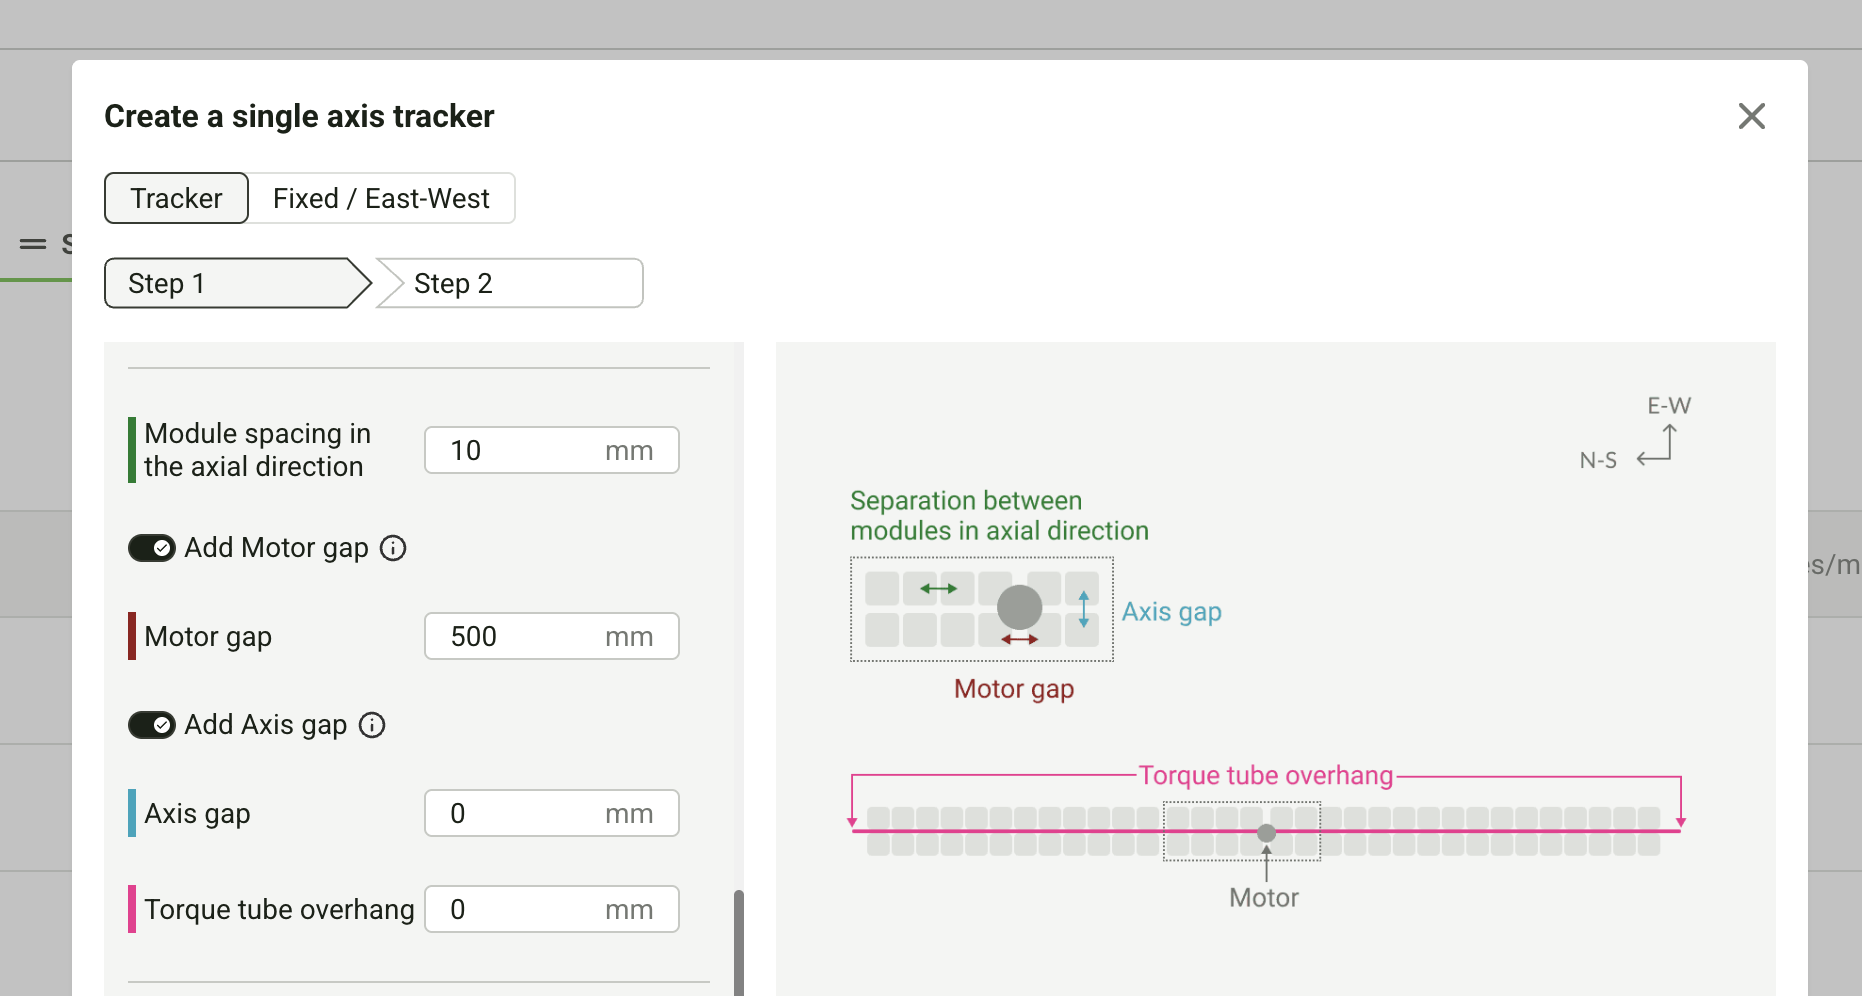Click the Axis gap label in diagram
The image size is (1862, 996).
click(1172, 612)
